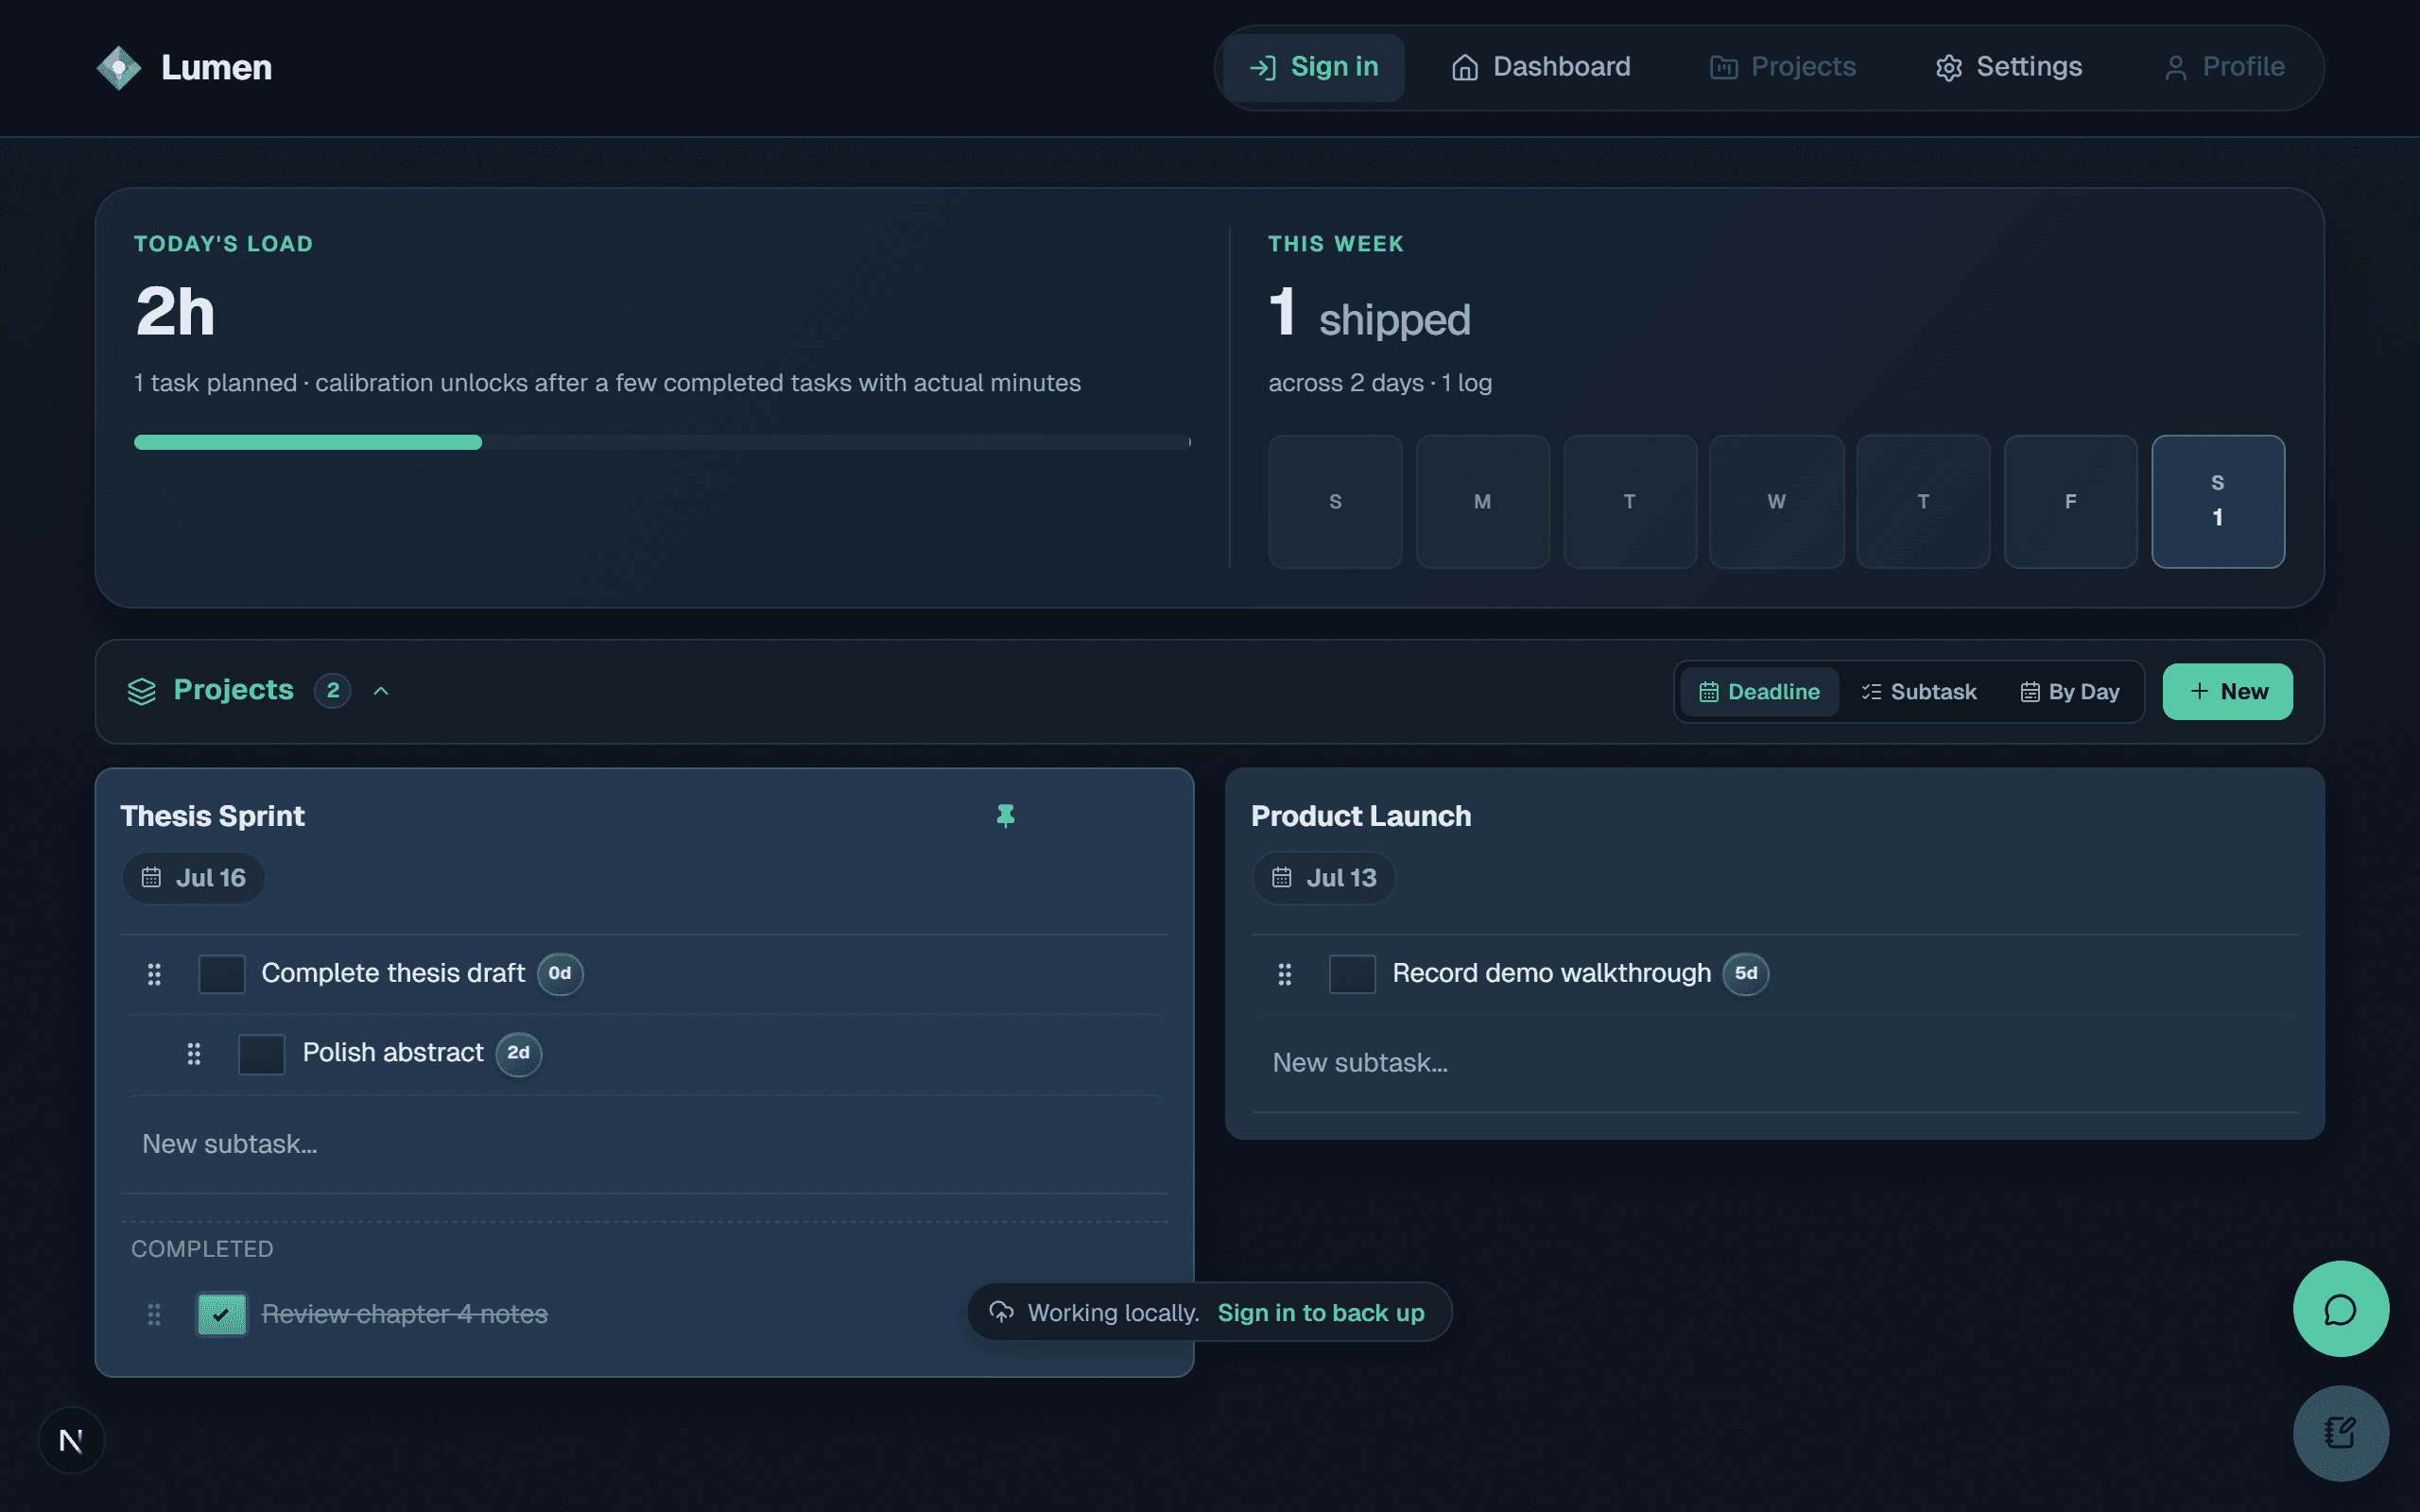Click the green New project button
The image size is (2420, 1512).
tap(2228, 692)
